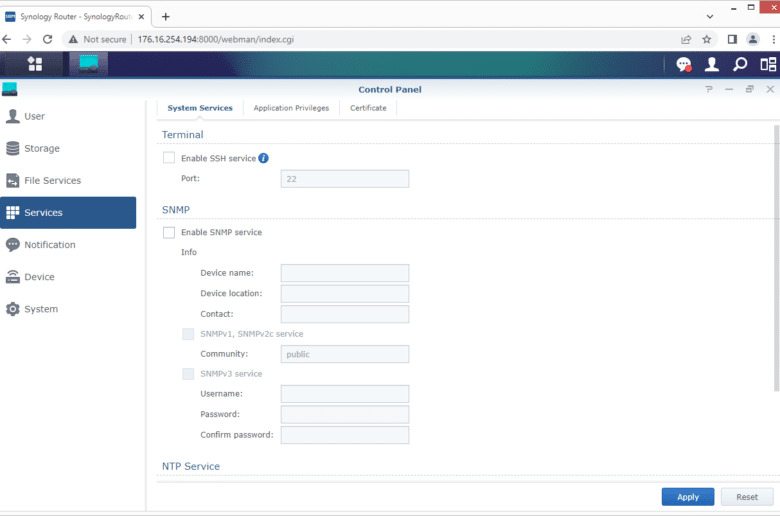
Task: Open File Services in sidebar
Action: pyautogui.click(x=68, y=181)
